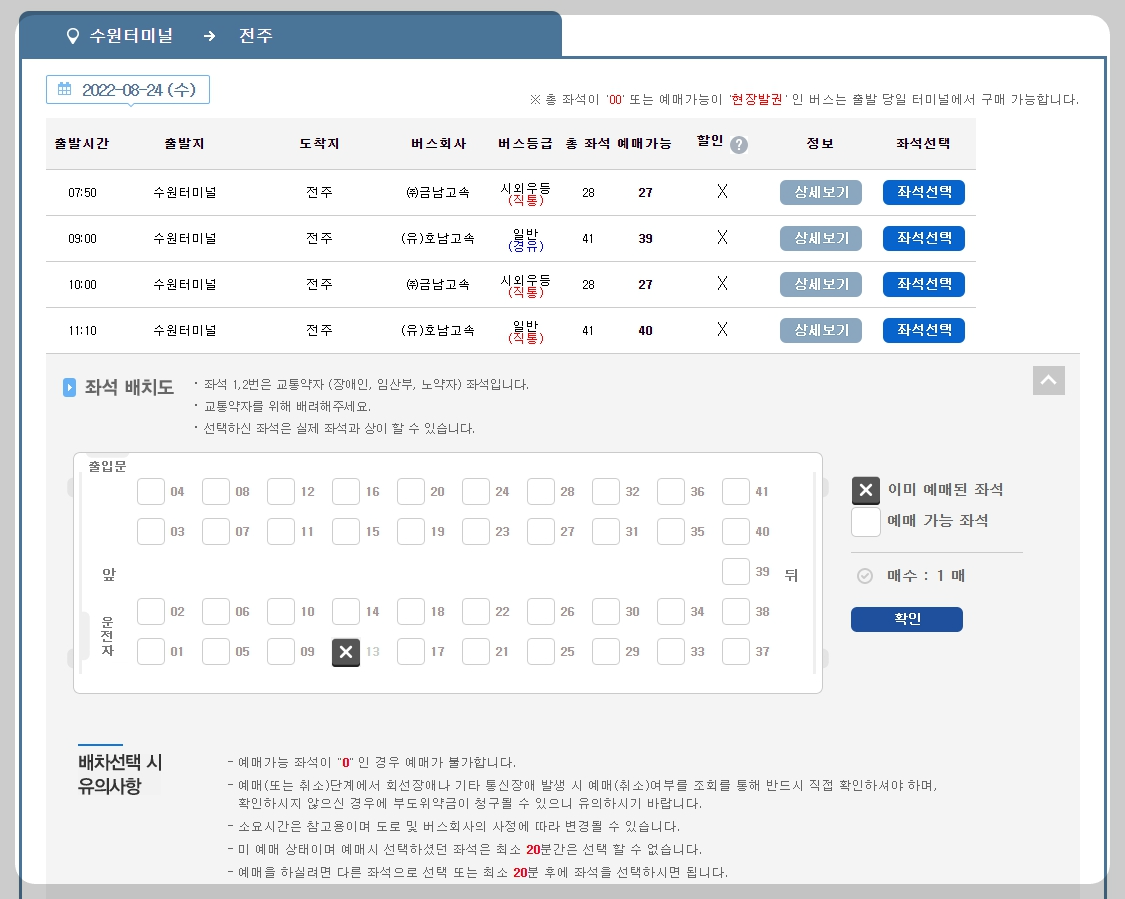This screenshot has width=1125, height=899.
Task: Collapse the seat layout using the up-arrow icon
Action: (1048, 380)
